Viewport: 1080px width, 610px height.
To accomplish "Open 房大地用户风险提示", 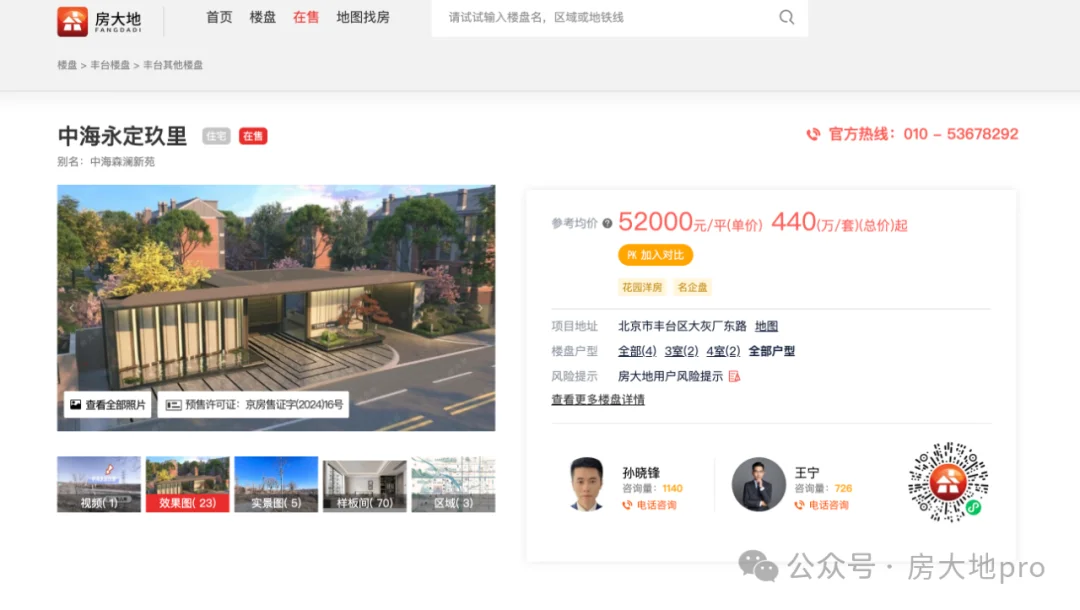I will tap(670, 376).
